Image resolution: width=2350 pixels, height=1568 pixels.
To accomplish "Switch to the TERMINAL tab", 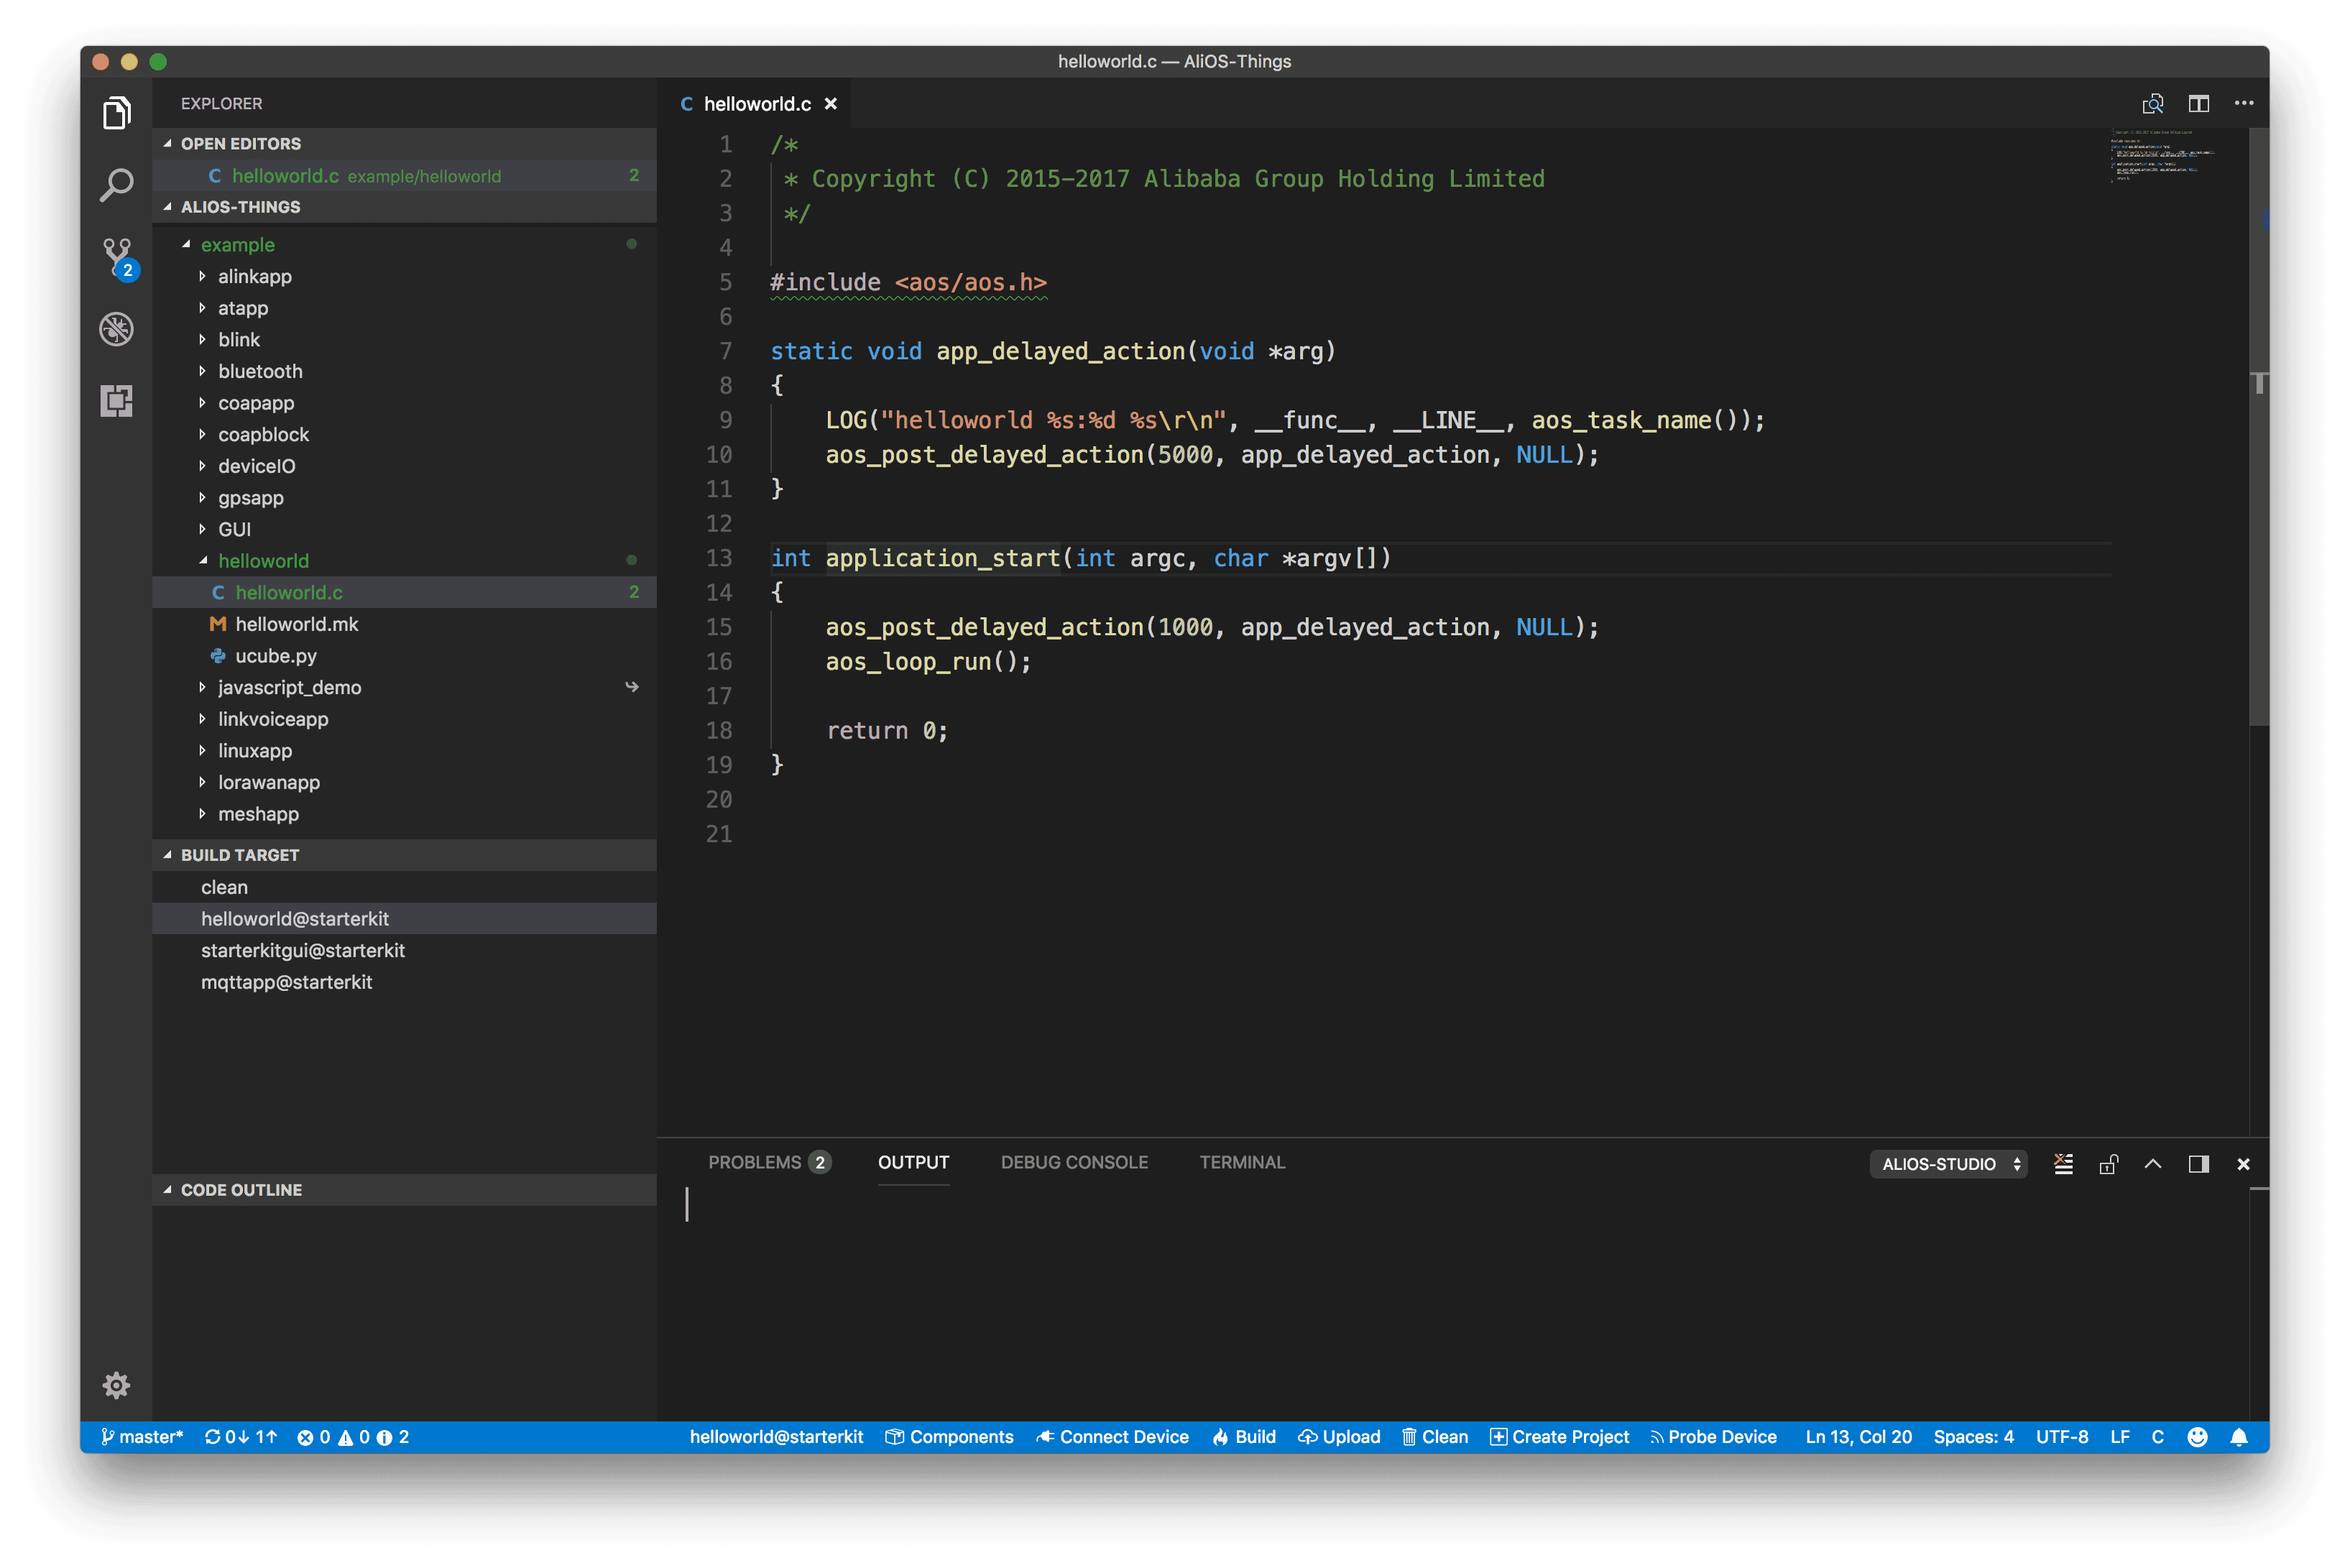I will [x=1242, y=1162].
